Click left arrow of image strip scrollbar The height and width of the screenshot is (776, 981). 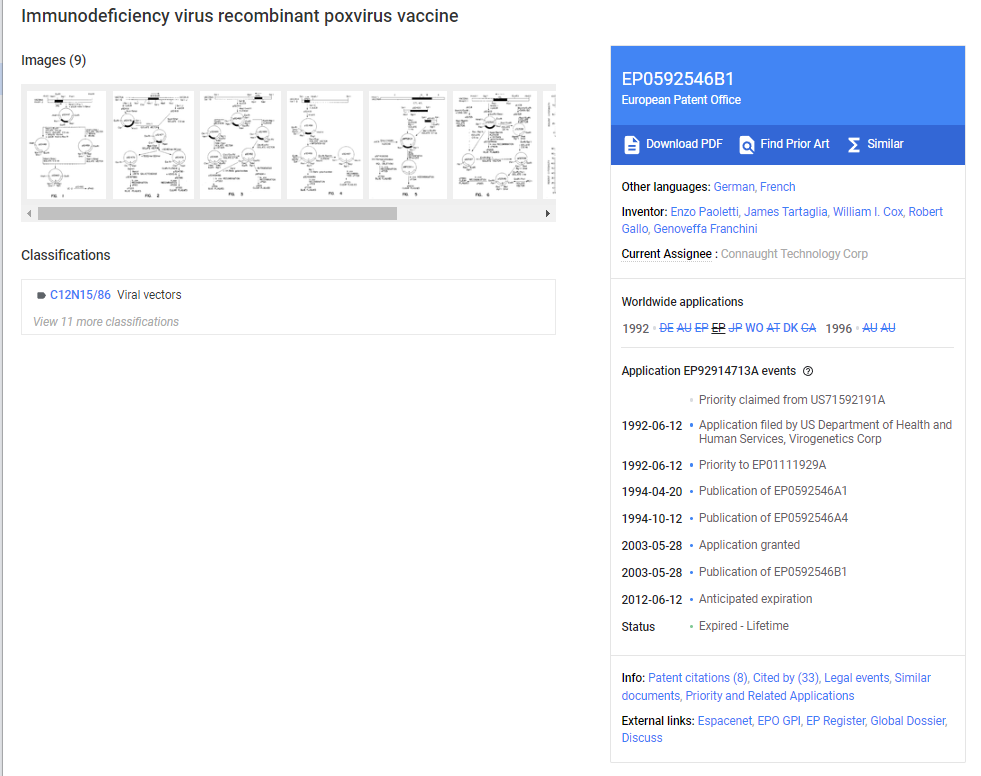(x=29, y=213)
